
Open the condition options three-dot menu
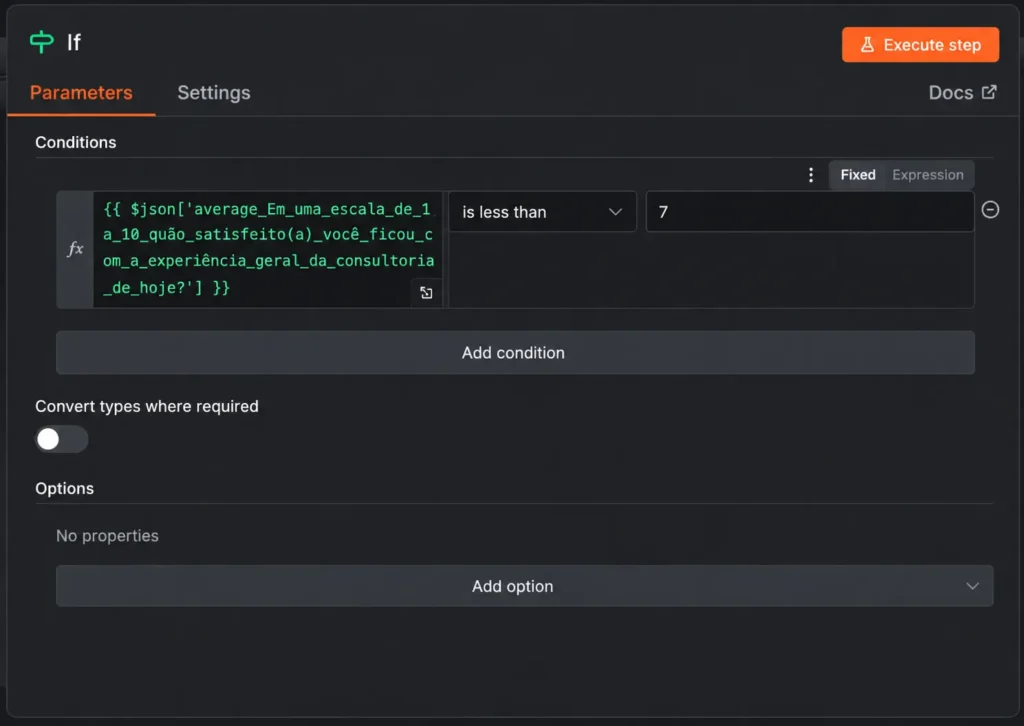tap(810, 175)
